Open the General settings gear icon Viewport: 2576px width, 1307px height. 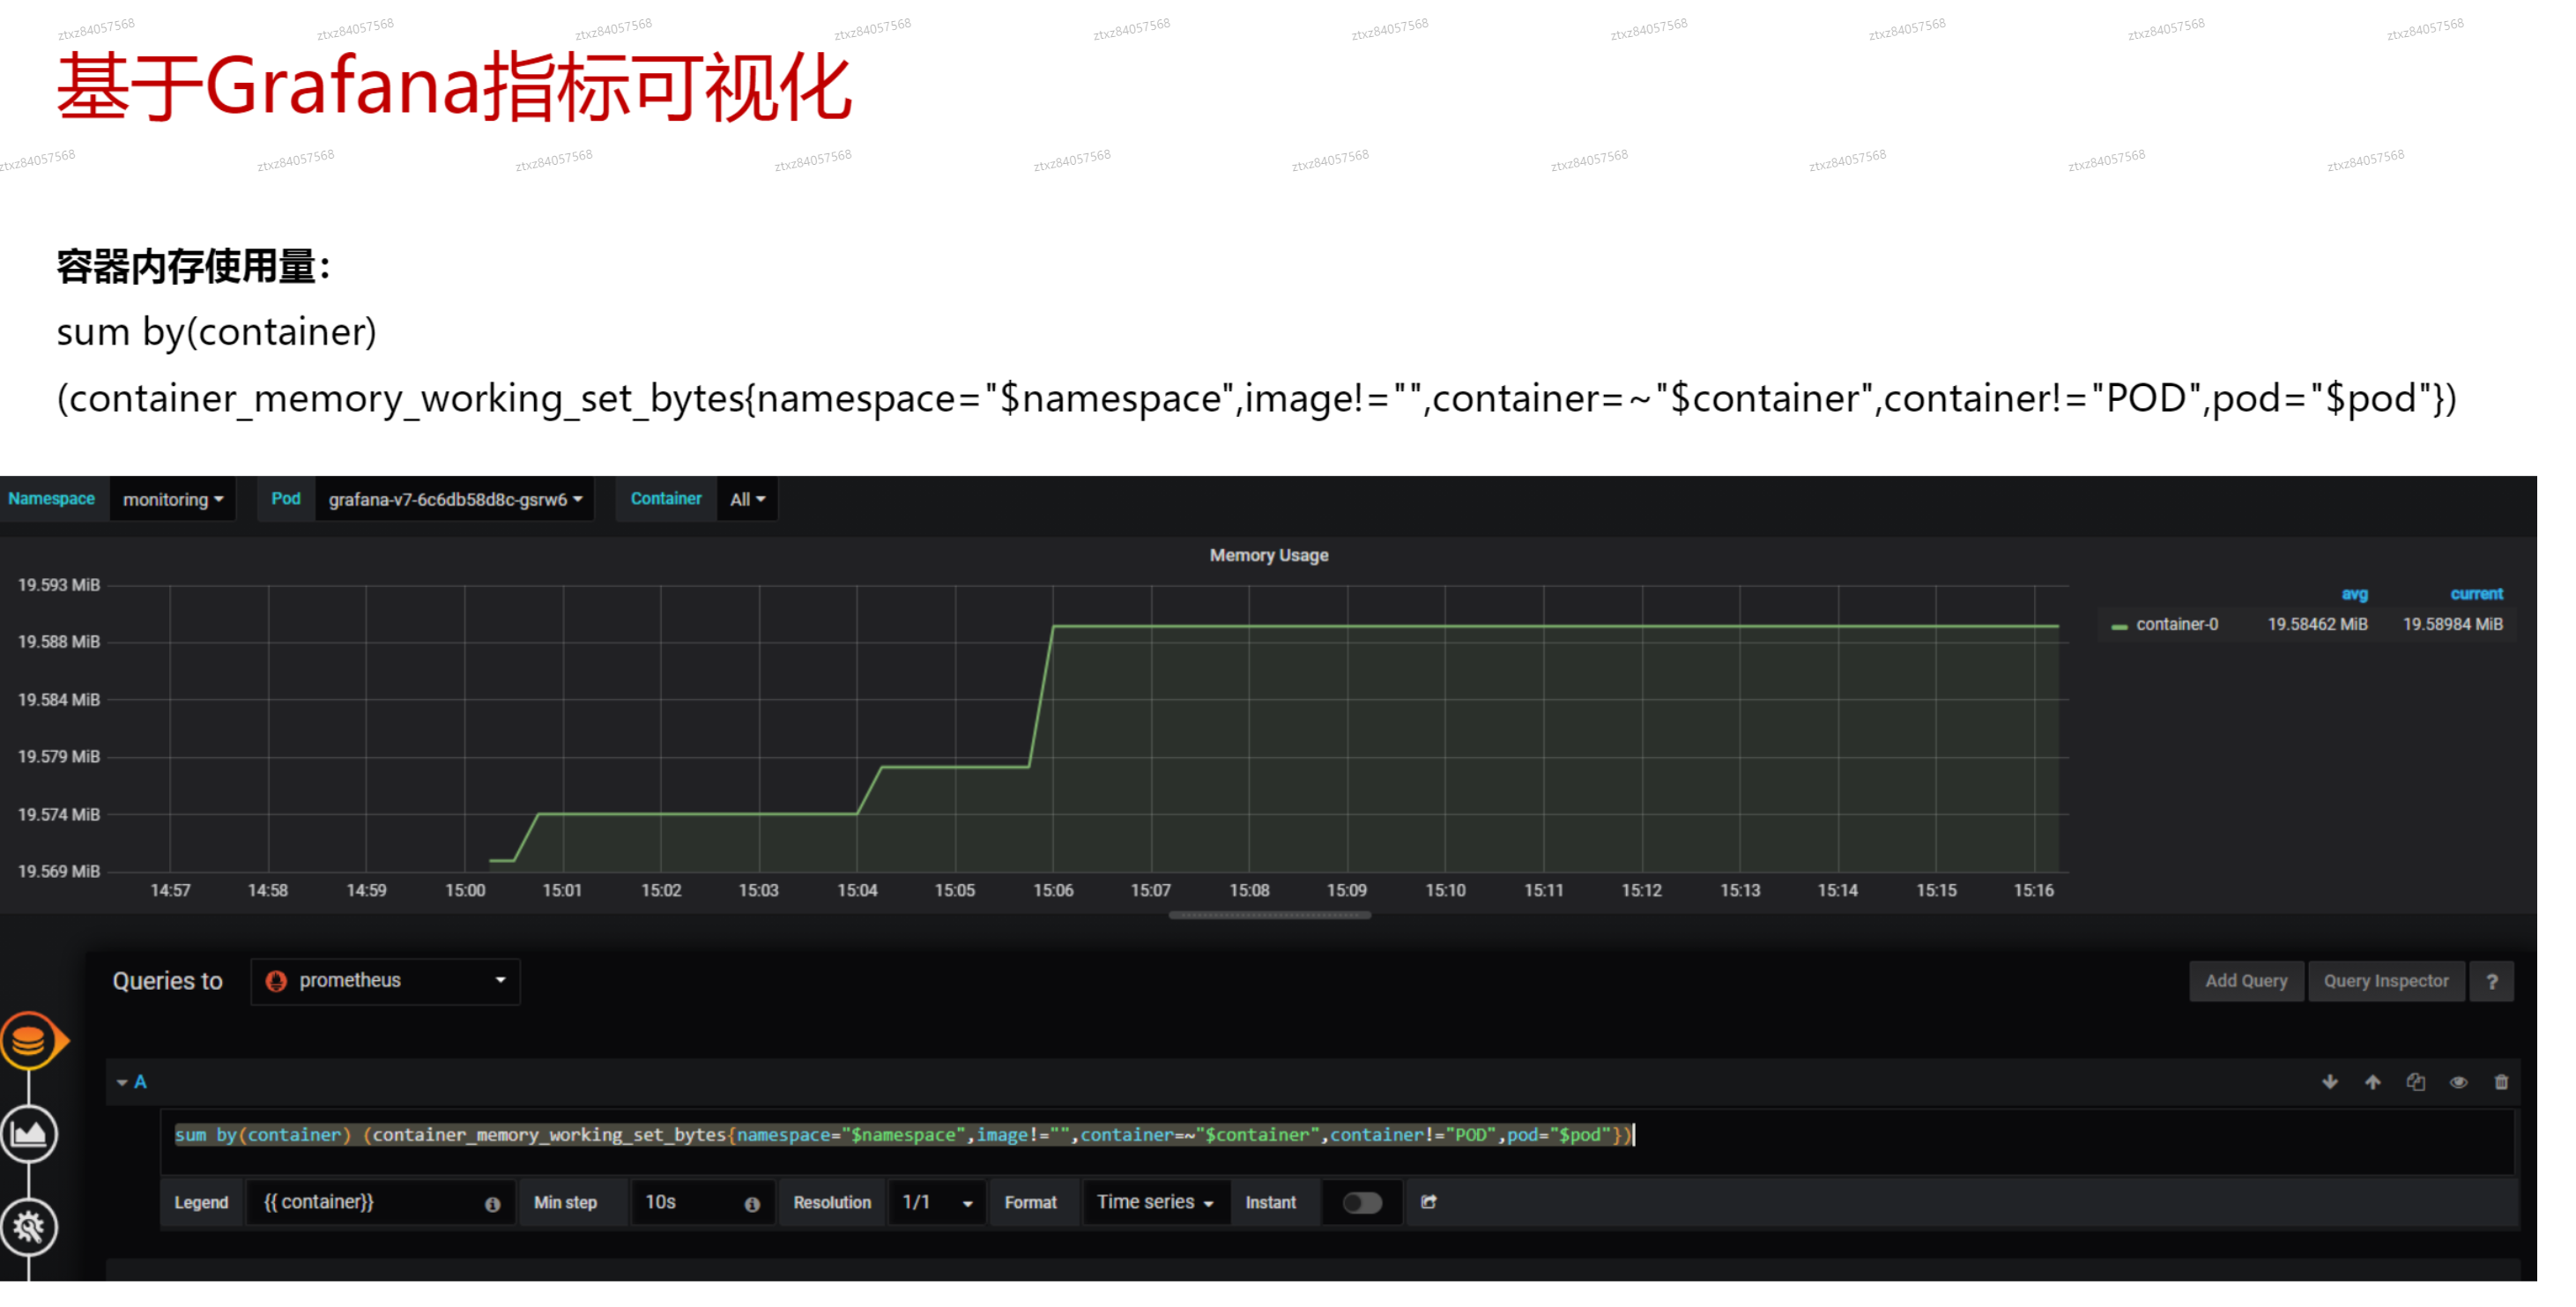(x=29, y=1226)
